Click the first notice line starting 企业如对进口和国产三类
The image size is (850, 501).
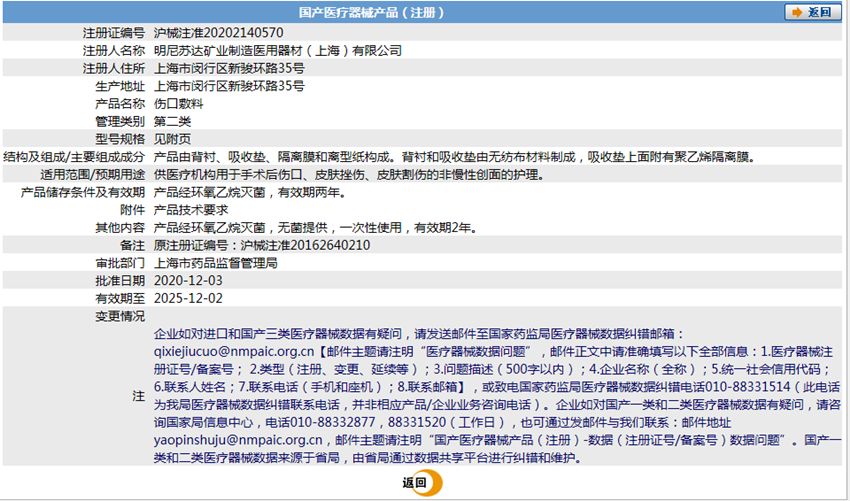[x=419, y=333]
